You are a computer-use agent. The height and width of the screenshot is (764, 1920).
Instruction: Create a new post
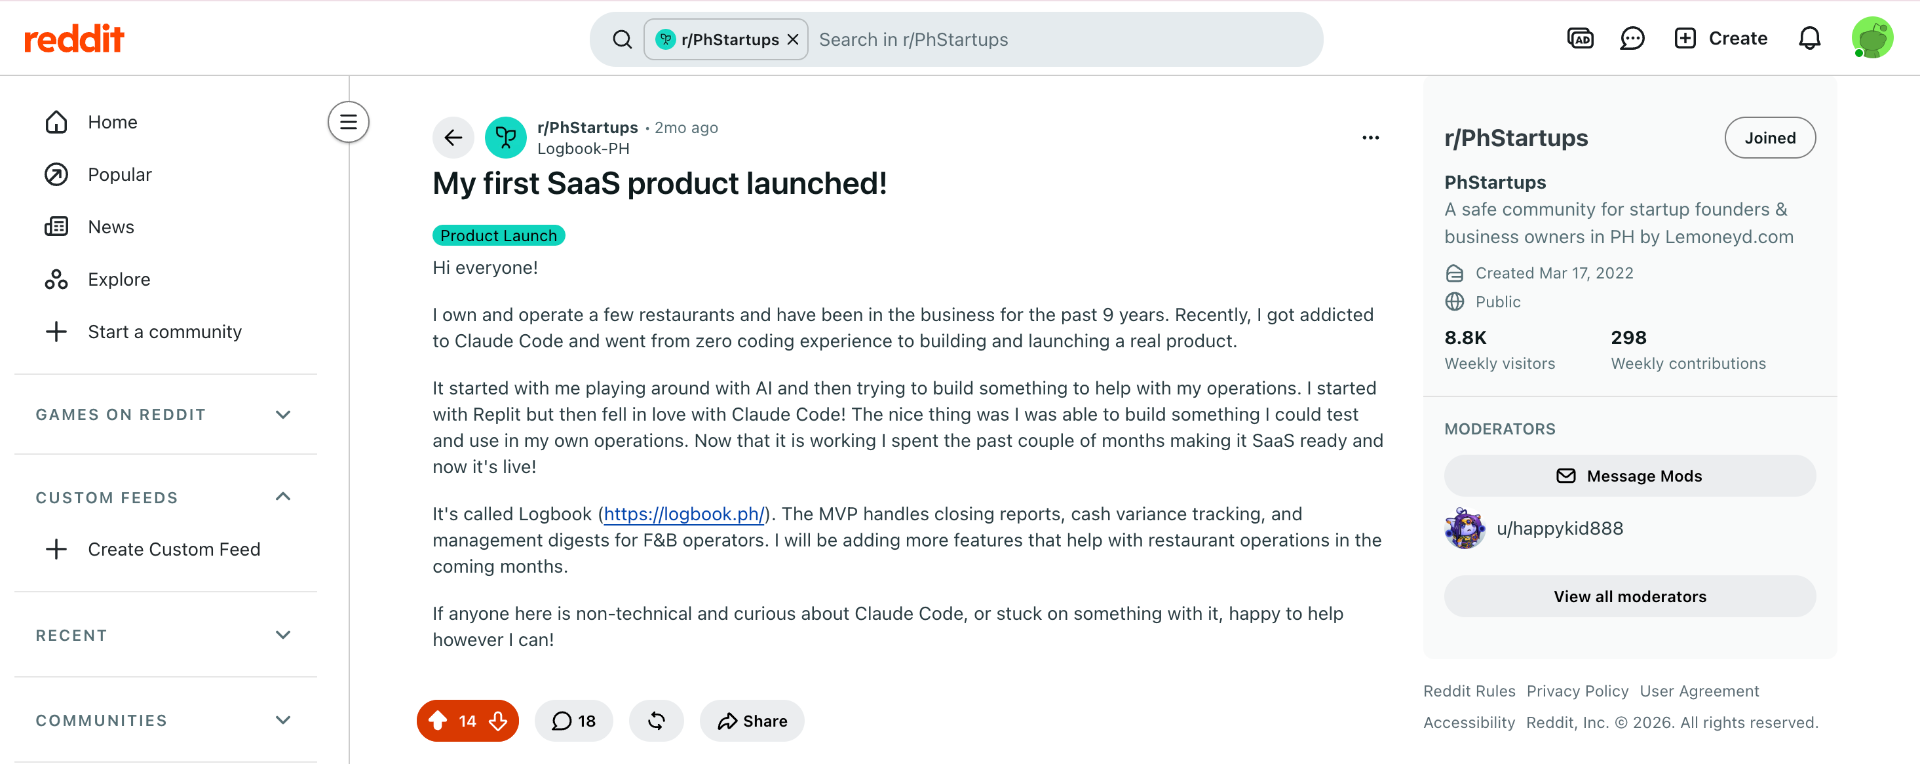(x=1721, y=39)
